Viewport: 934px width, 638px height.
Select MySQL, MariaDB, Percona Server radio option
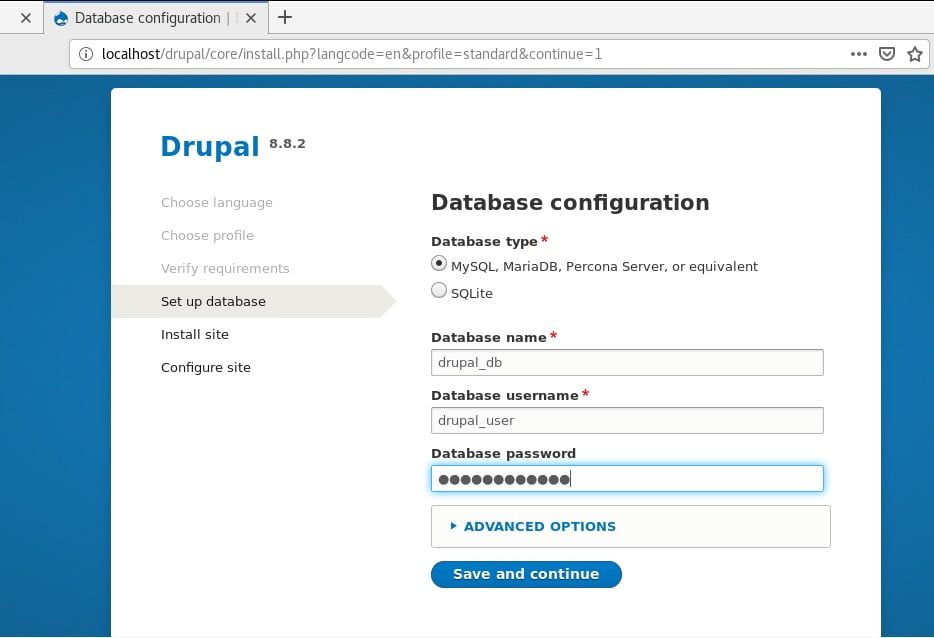point(439,263)
